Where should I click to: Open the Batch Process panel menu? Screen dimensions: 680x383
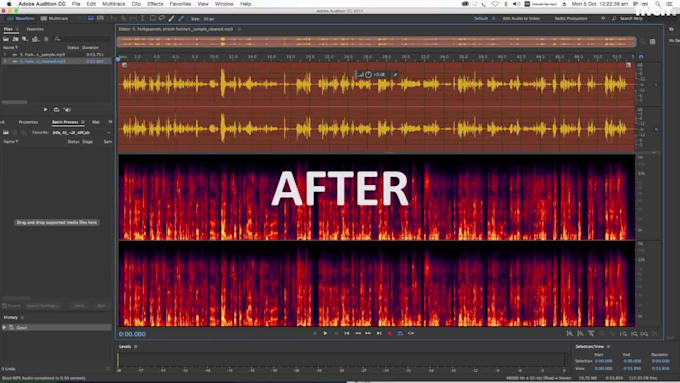pyautogui.click(x=82, y=122)
